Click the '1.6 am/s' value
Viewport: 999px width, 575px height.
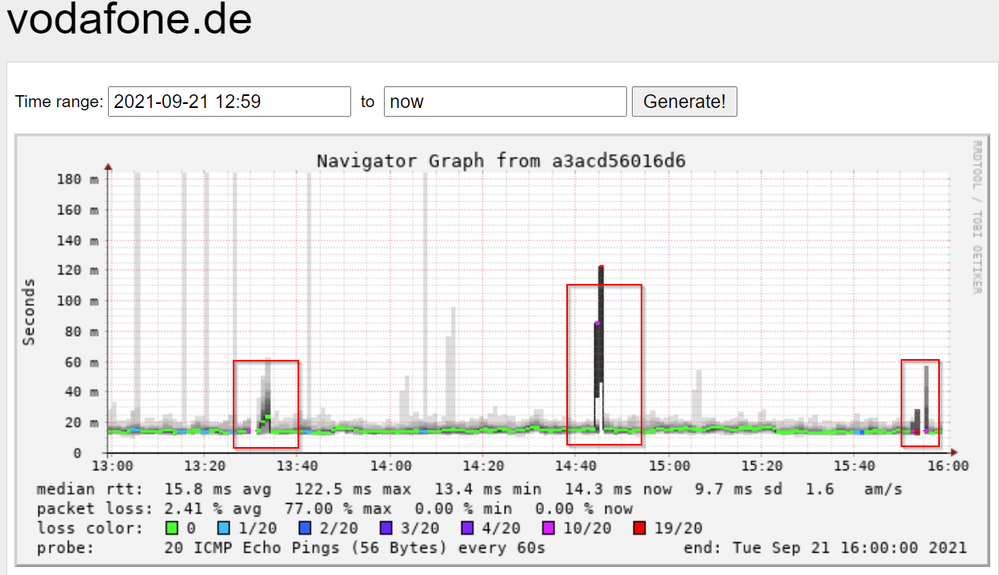pos(854,489)
